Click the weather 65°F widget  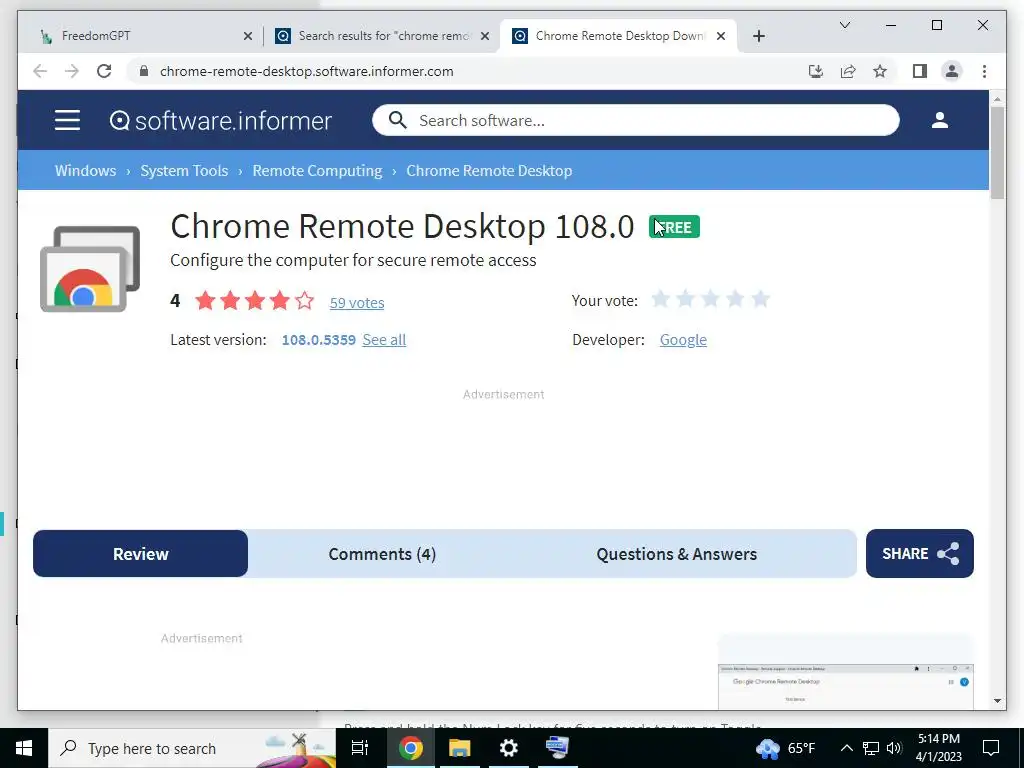[x=786, y=748]
